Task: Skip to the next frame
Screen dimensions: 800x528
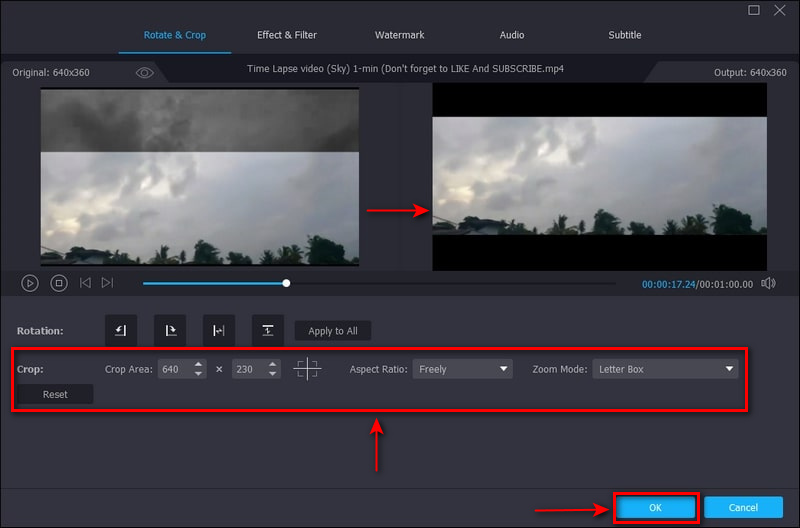Action: click(107, 283)
